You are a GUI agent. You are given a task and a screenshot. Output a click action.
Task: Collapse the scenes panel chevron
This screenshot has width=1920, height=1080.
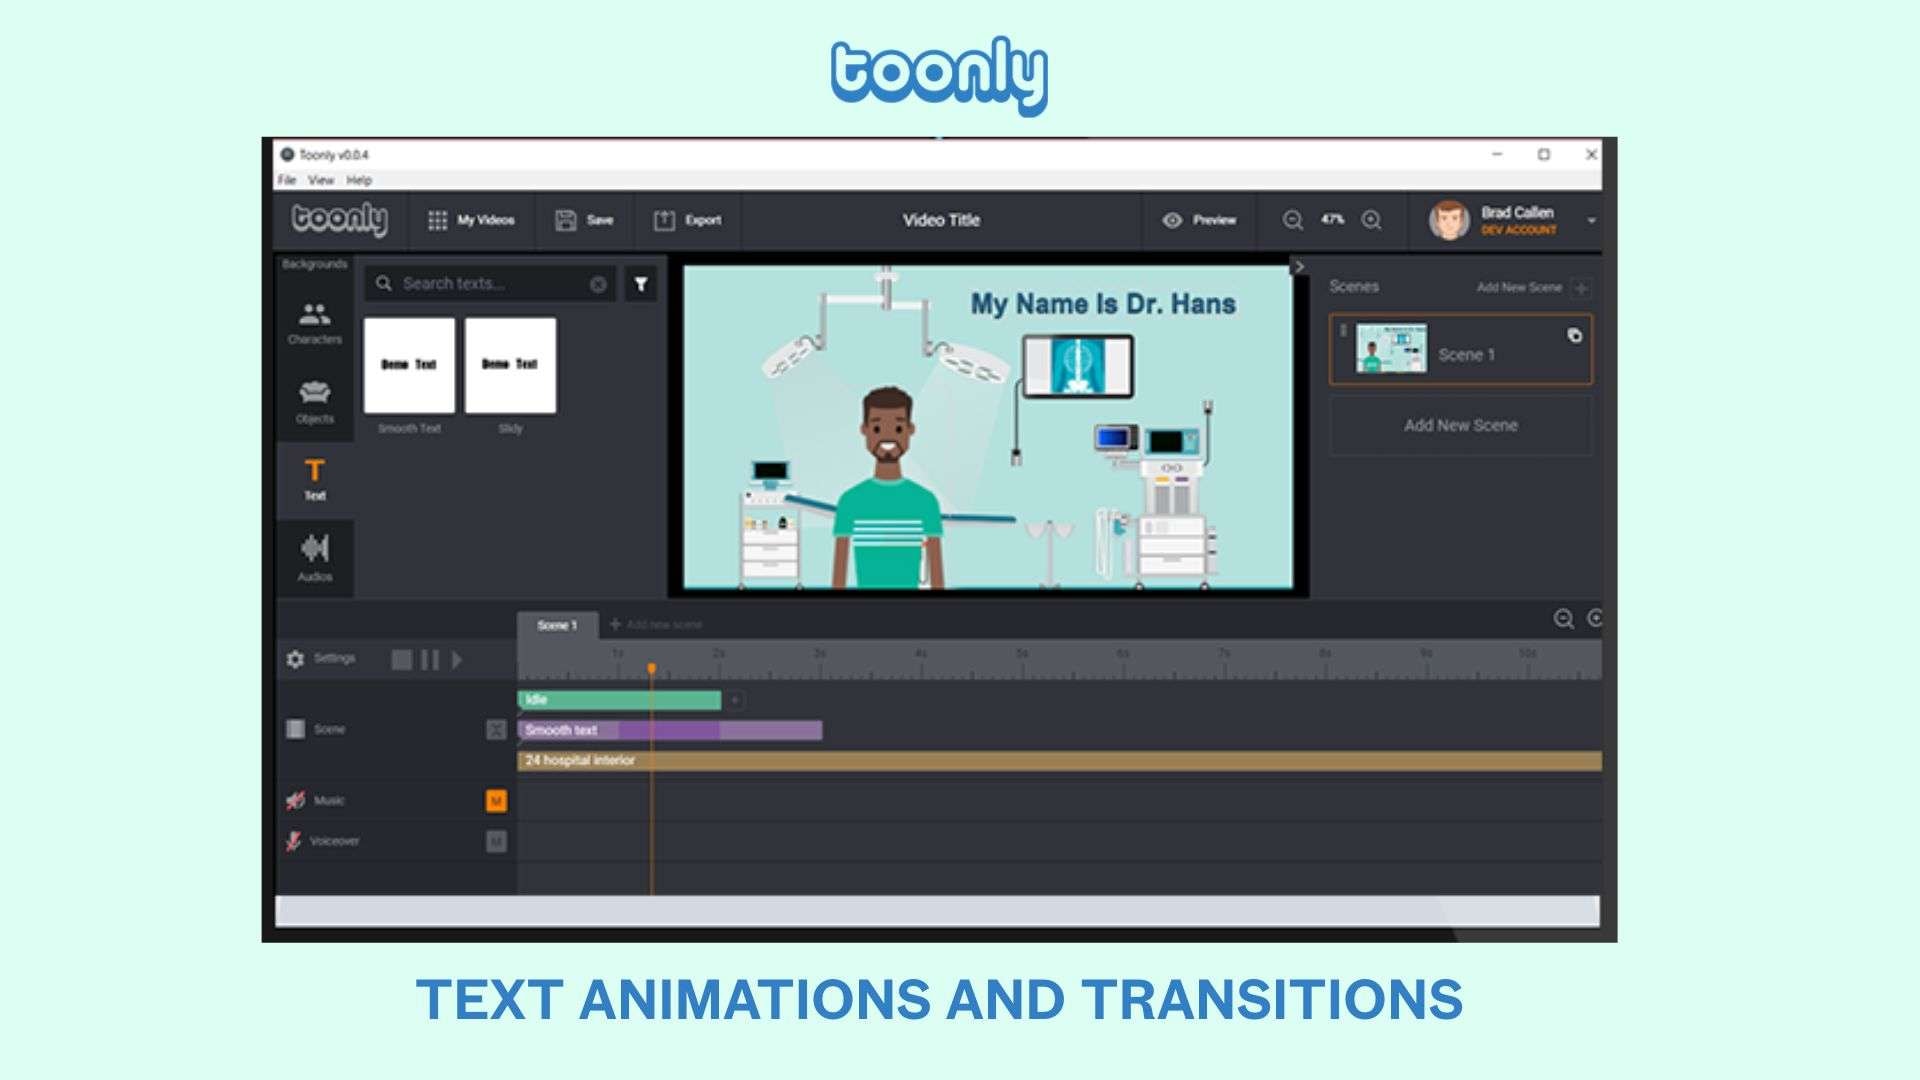point(1298,267)
